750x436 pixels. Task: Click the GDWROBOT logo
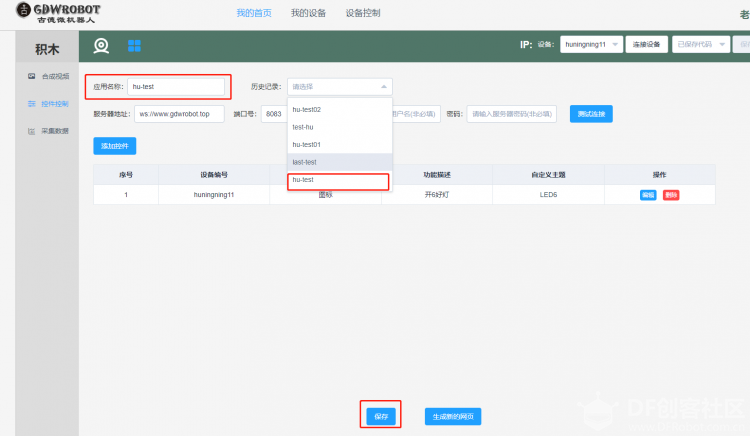coord(58,12)
